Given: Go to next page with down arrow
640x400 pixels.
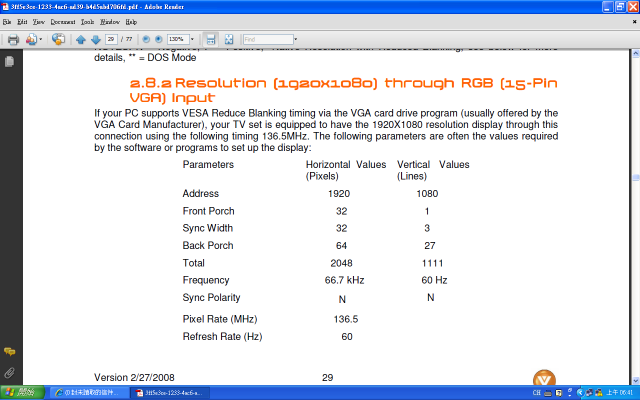Looking at the screenshot, I should (x=96, y=40).
